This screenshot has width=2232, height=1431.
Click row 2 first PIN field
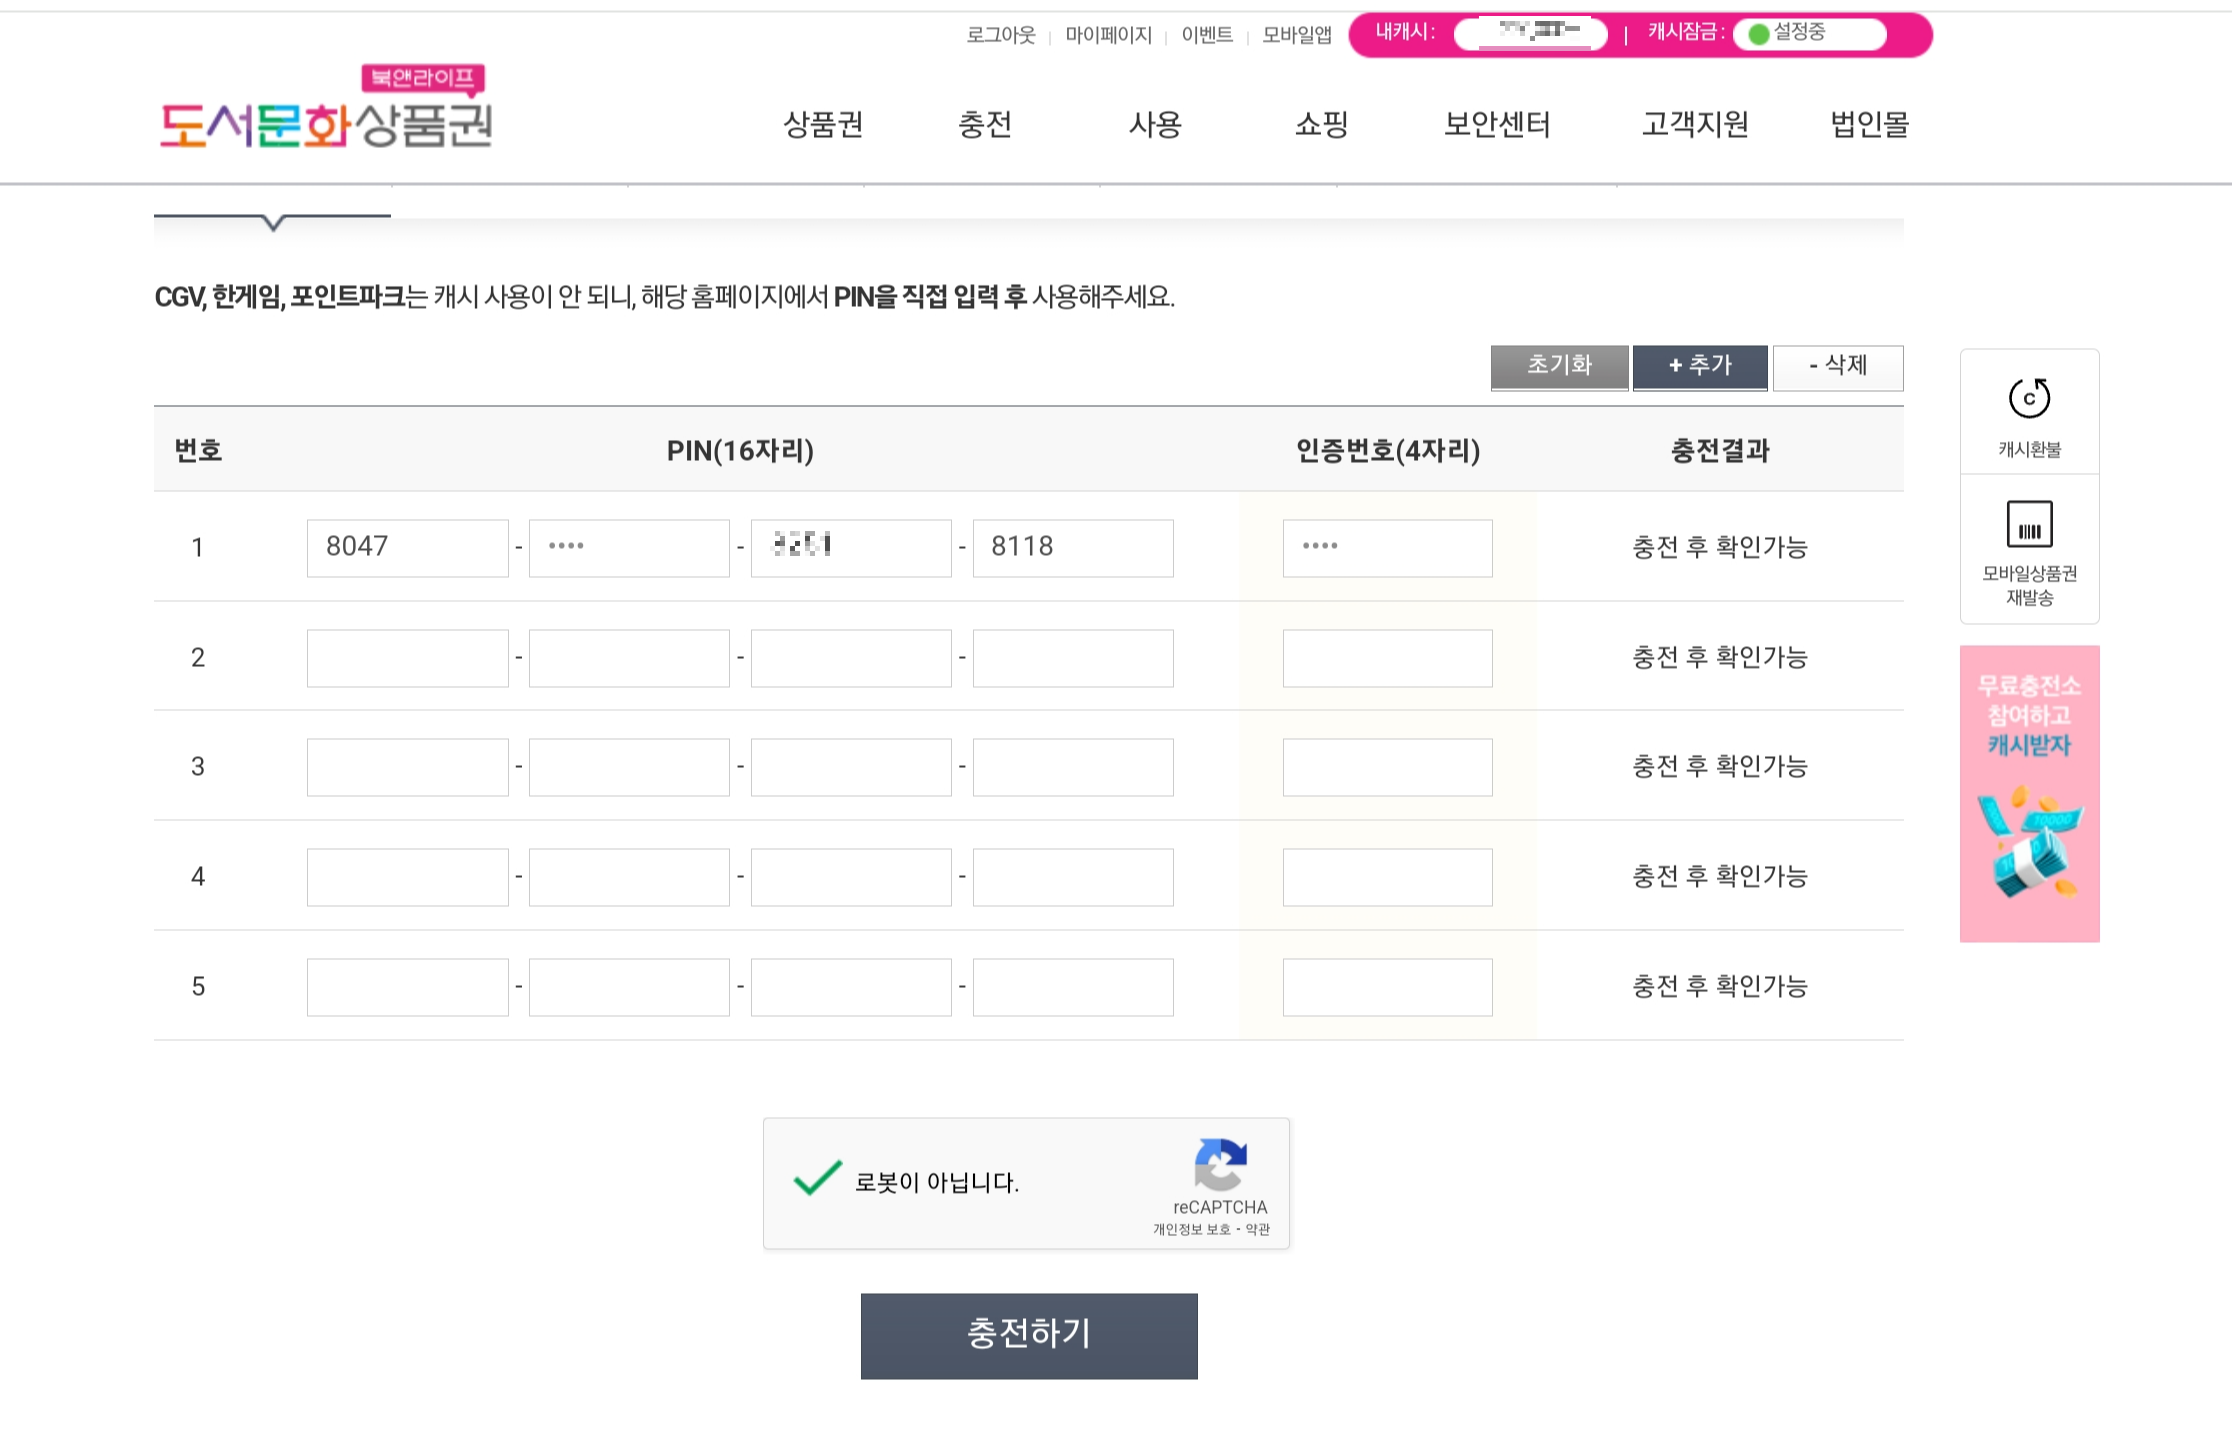(407, 658)
